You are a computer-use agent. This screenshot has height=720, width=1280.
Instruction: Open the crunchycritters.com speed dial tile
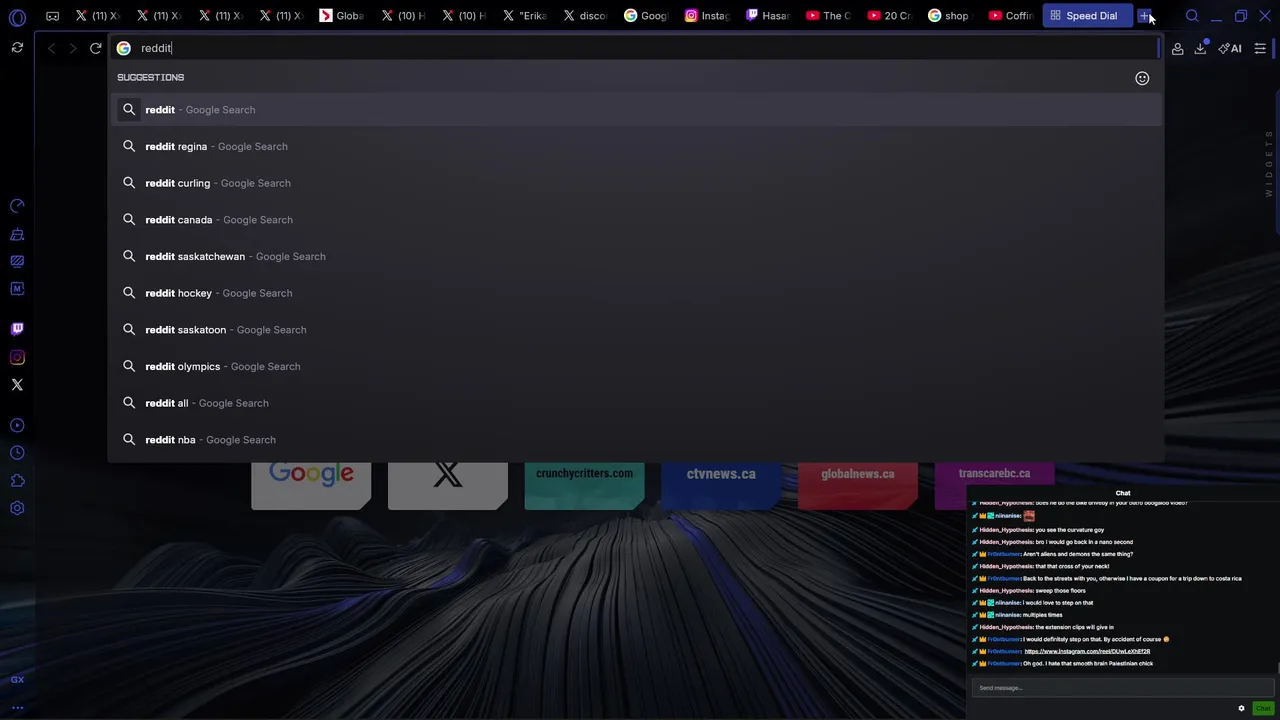[x=584, y=484]
